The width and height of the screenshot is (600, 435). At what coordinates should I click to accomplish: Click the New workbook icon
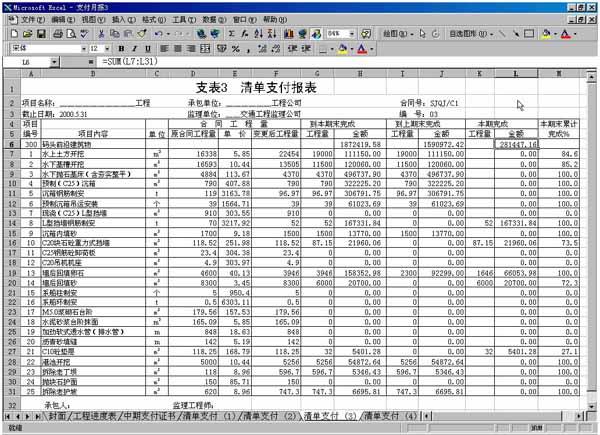[x=14, y=33]
